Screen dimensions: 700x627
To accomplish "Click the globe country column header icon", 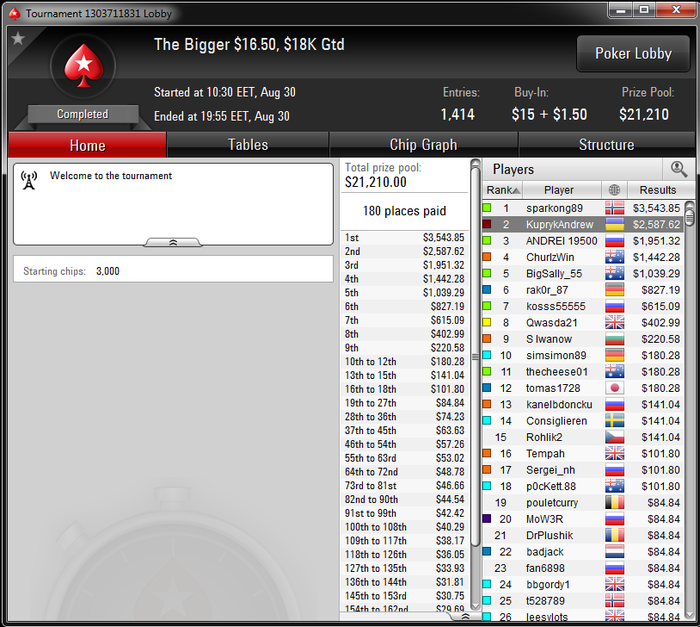I will coord(614,190).
